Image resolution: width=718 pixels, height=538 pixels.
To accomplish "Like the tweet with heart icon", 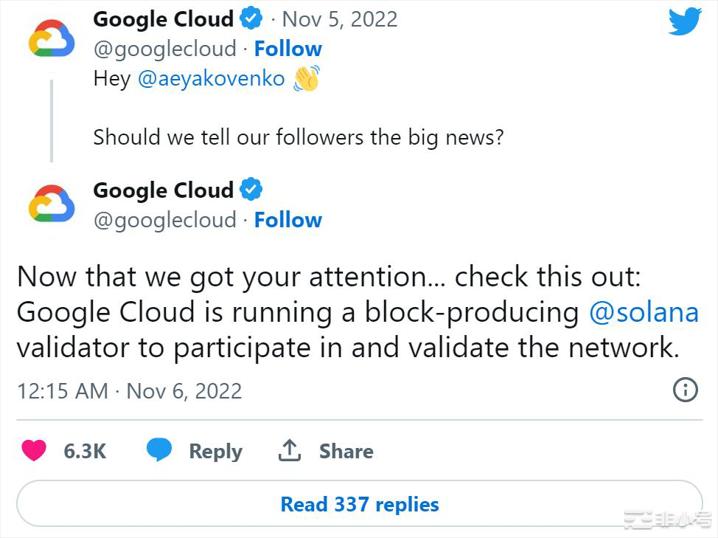I will tap(34, 451).
